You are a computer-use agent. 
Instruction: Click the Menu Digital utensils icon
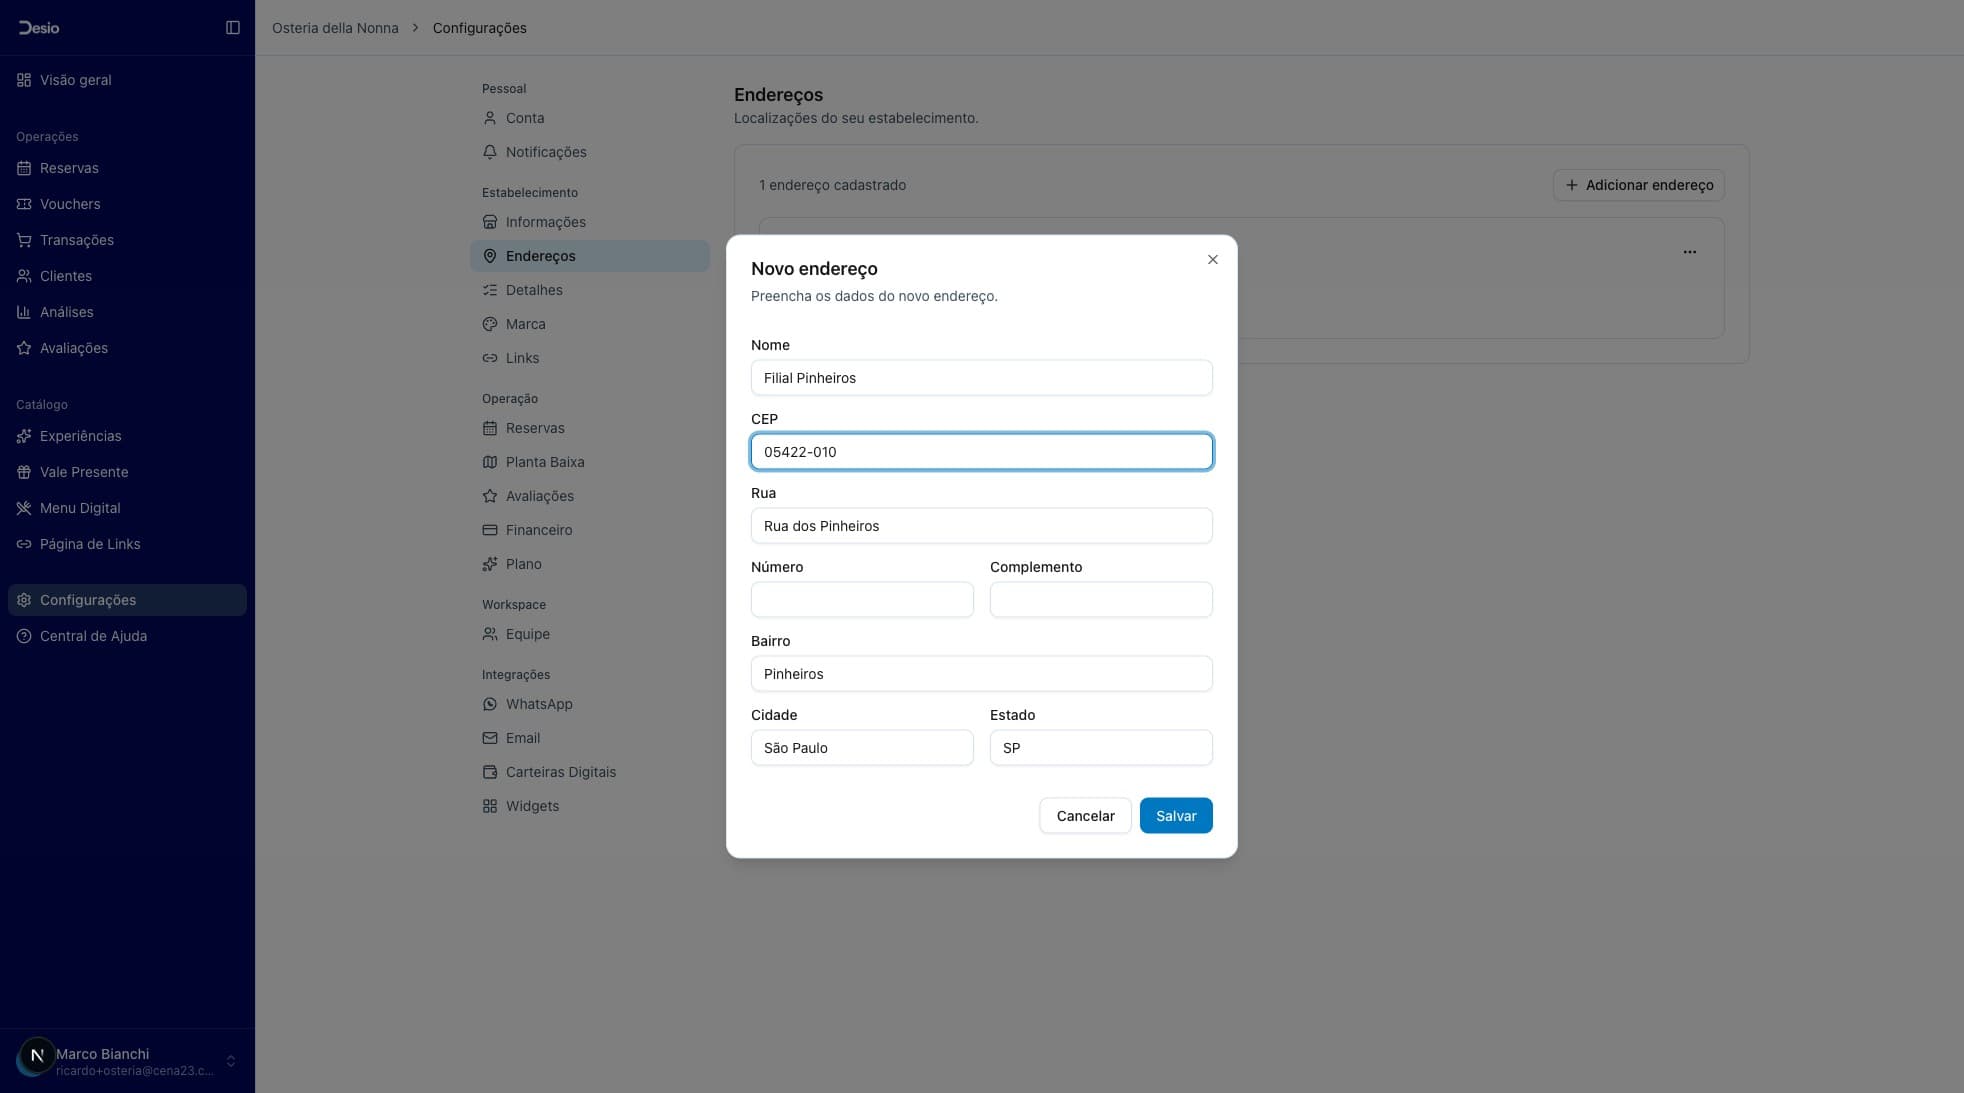pos(24,508)
